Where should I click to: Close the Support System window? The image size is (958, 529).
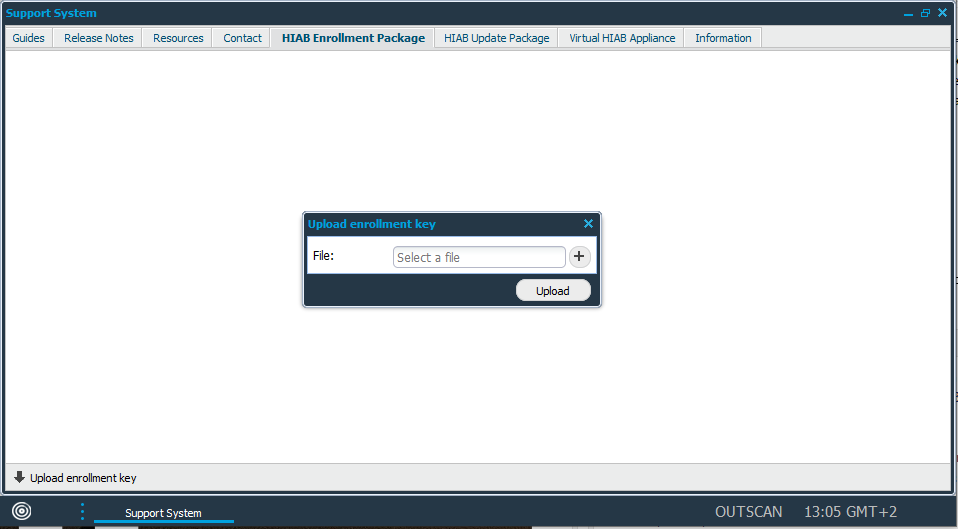click(x=942, y=14)
